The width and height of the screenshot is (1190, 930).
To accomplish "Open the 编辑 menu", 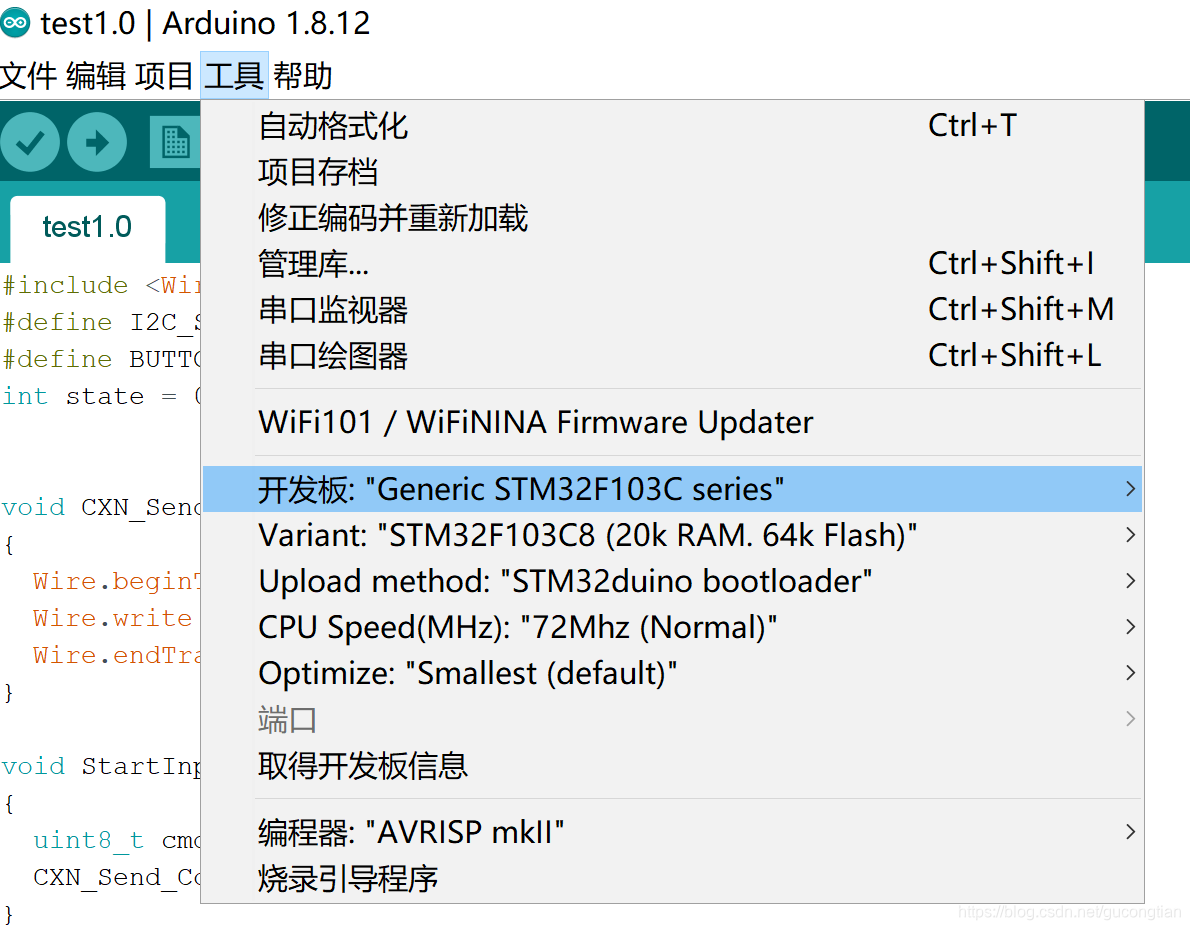I will tap(98, 77).
